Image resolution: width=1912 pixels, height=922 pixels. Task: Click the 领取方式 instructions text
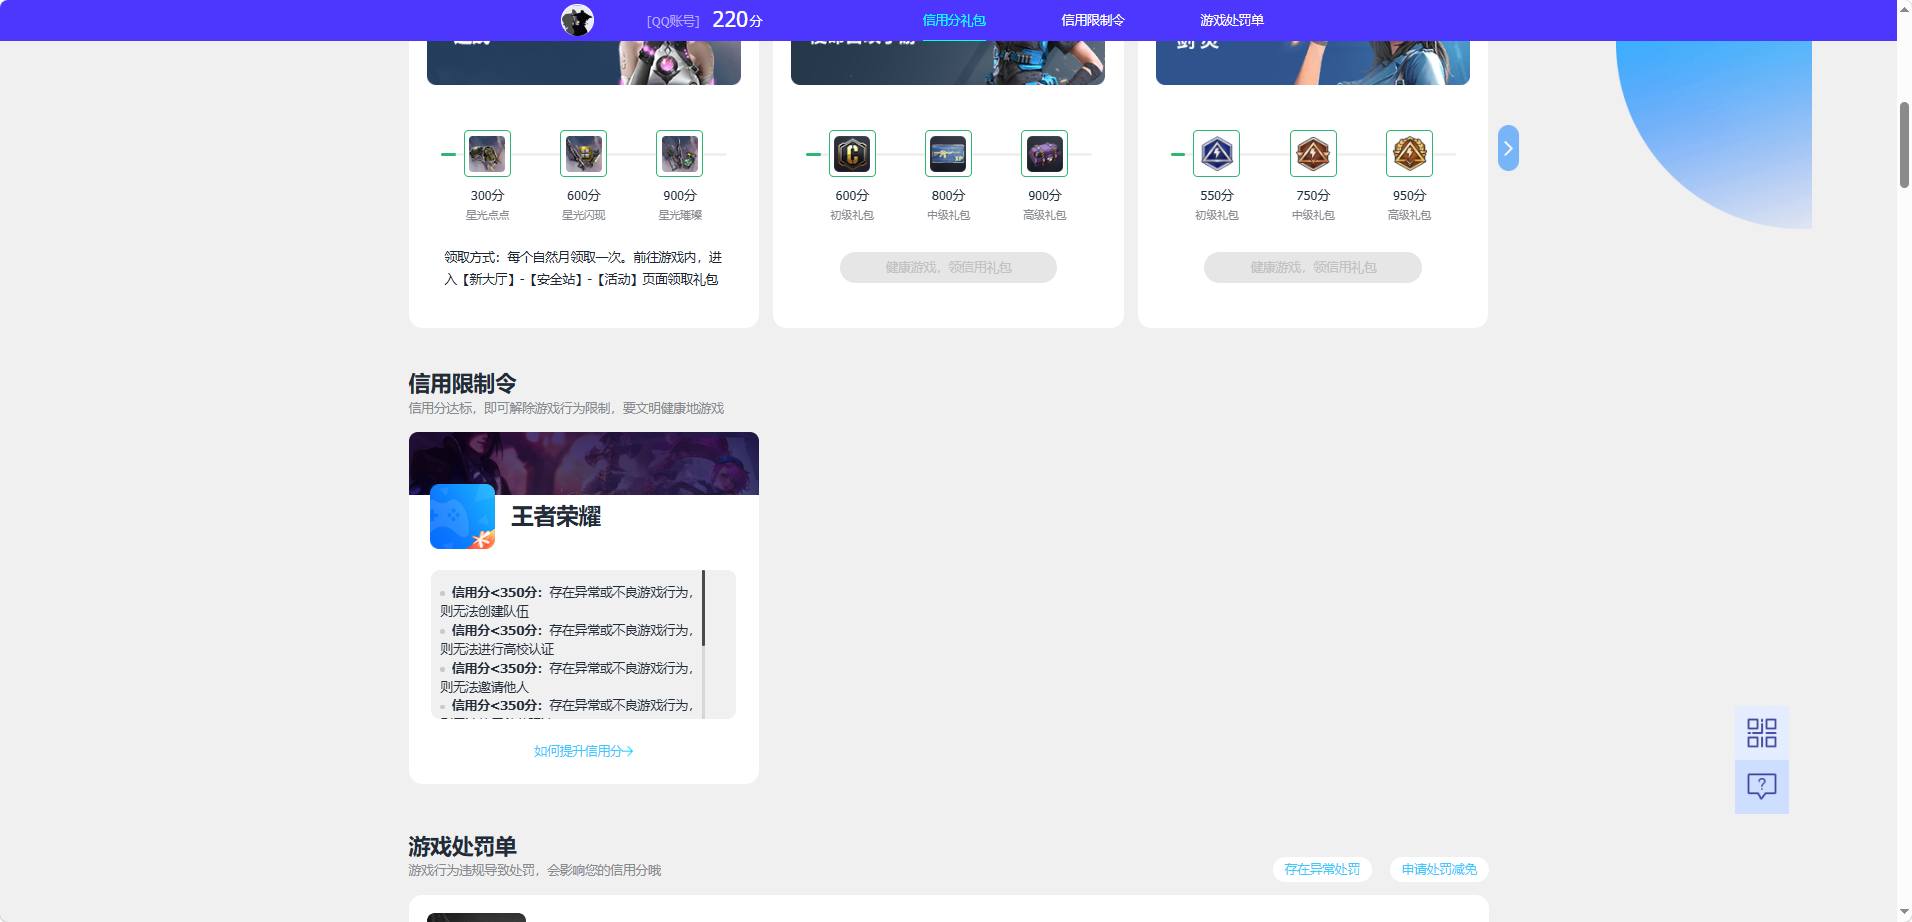click(x=583, y=268)
